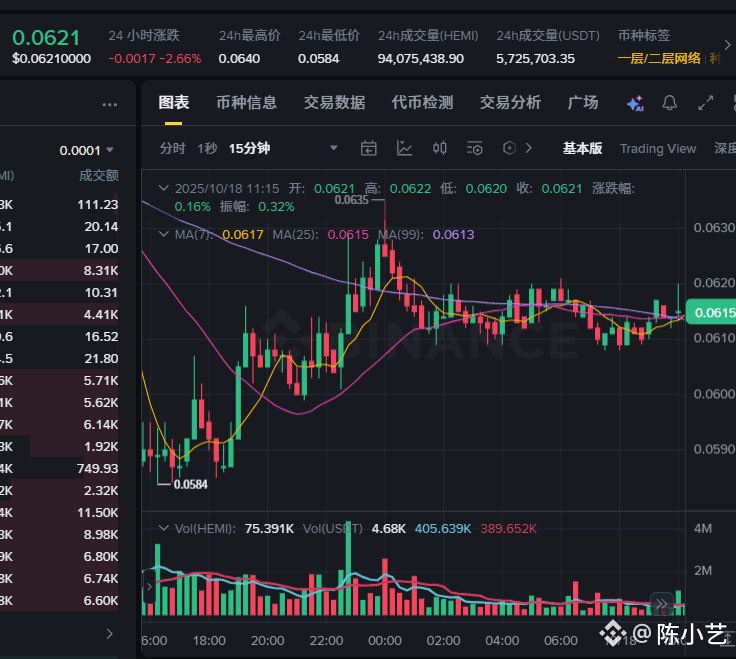Viewport: 736px width, 659px height.
Task: Click the price alert bell icon
Action: click(669, 102)
